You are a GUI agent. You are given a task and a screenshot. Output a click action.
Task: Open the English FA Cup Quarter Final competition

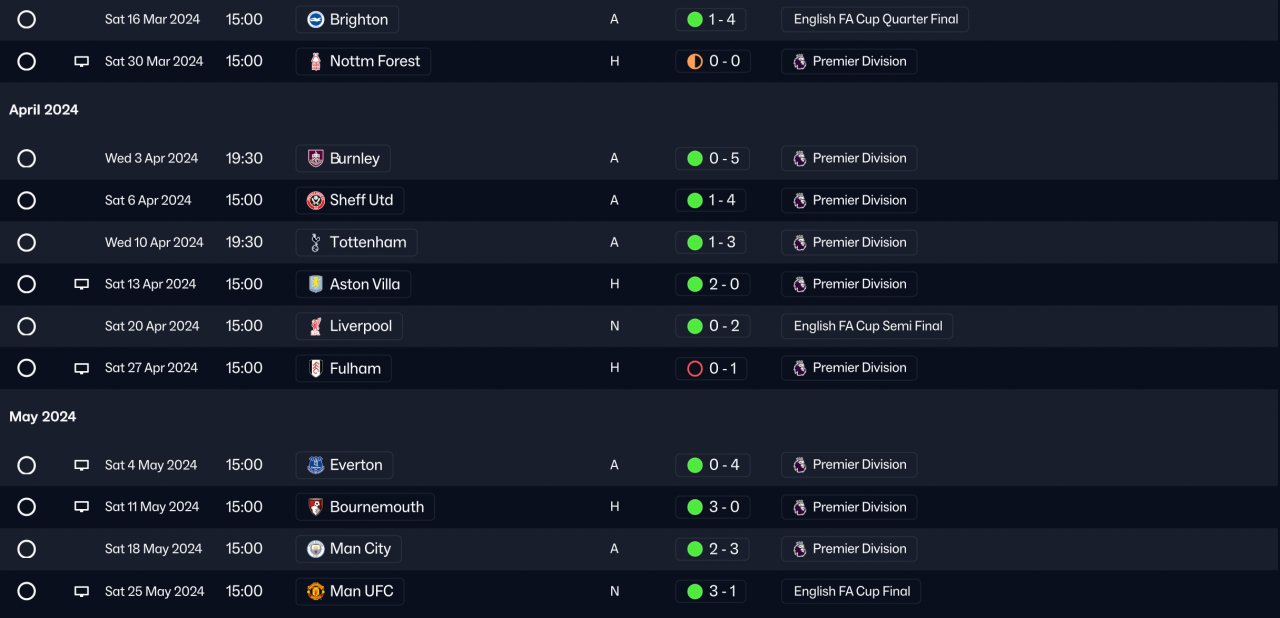click(875, 19)
